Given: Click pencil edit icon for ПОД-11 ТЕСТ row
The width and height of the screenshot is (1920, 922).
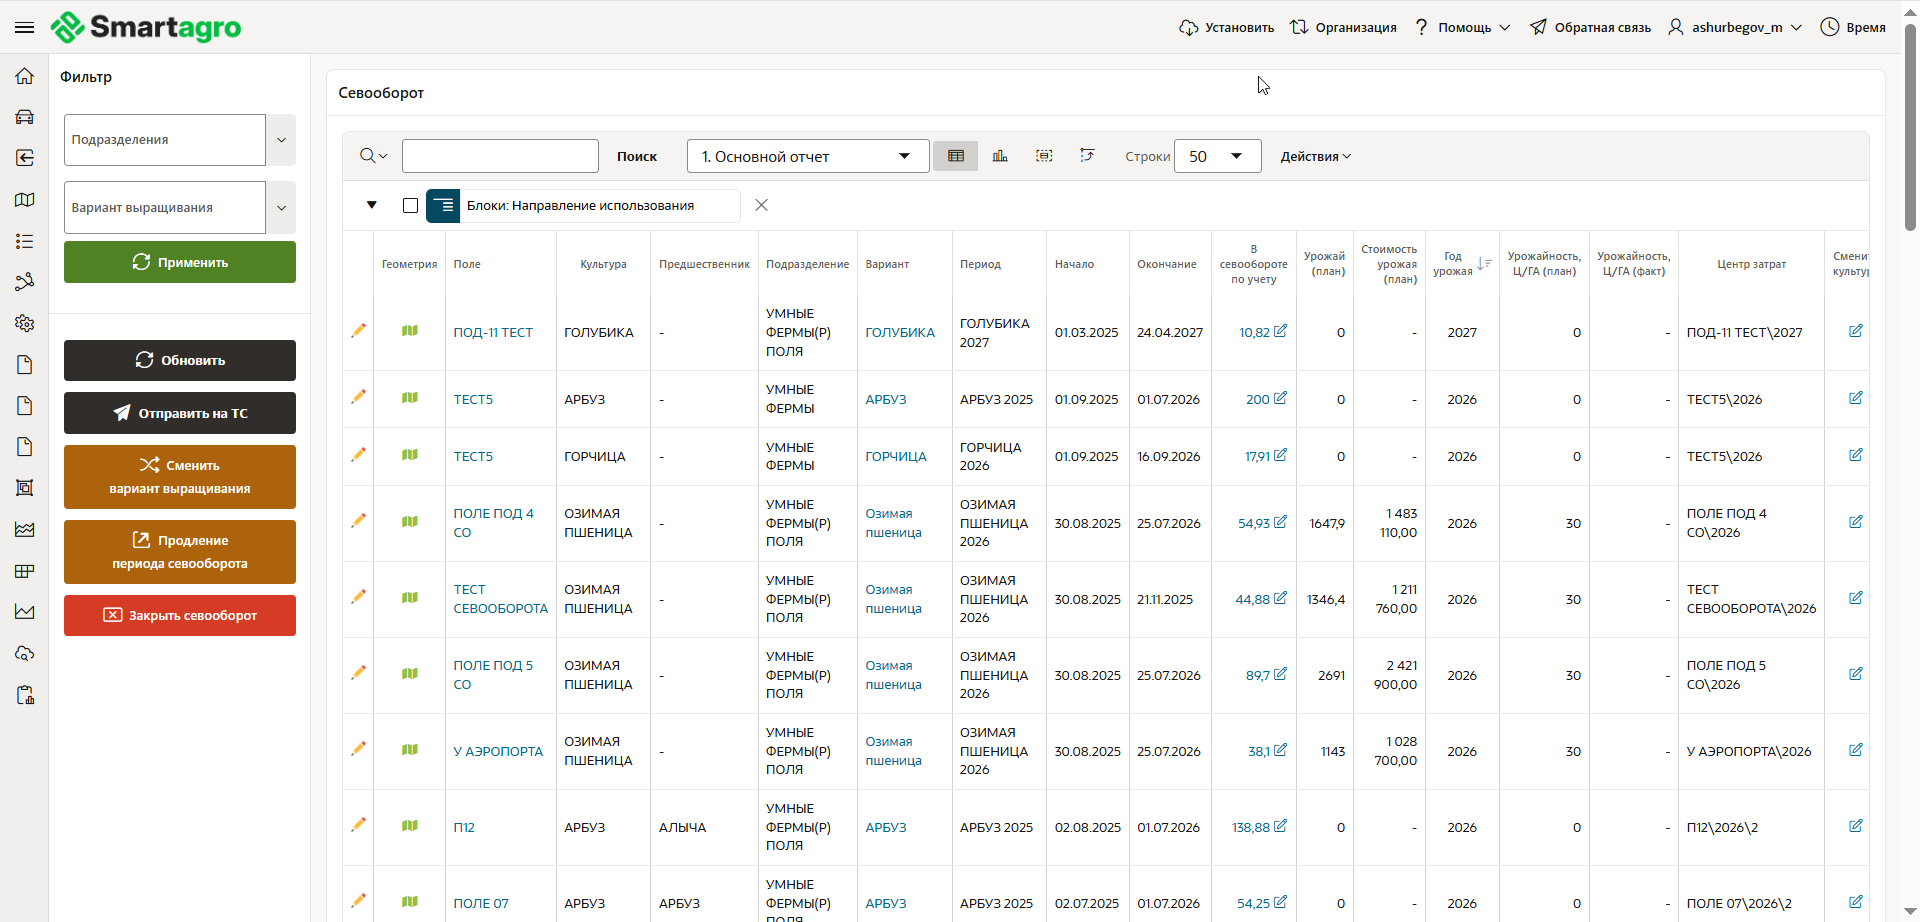Looking at the screenshot, I should point(358,331).
